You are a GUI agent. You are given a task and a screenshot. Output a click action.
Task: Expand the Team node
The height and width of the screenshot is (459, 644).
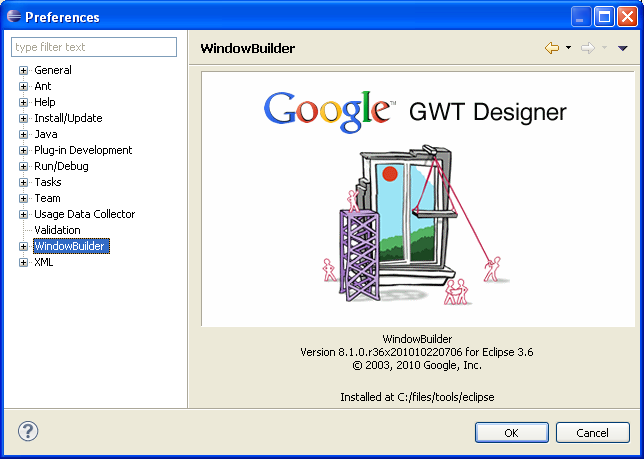pos(23,198)
